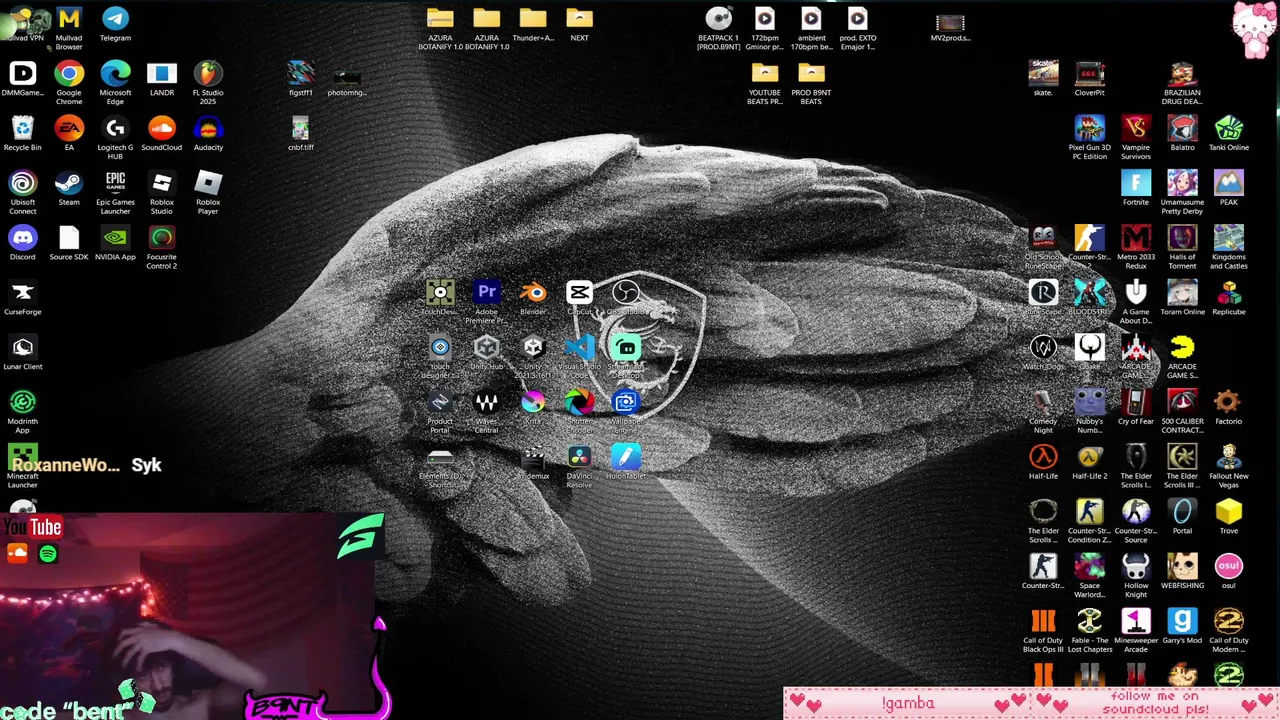Viewport: 1280px width, 720px height.
Task: Open the PROD B9NT BEATS folder
Action: pos(811,73)
